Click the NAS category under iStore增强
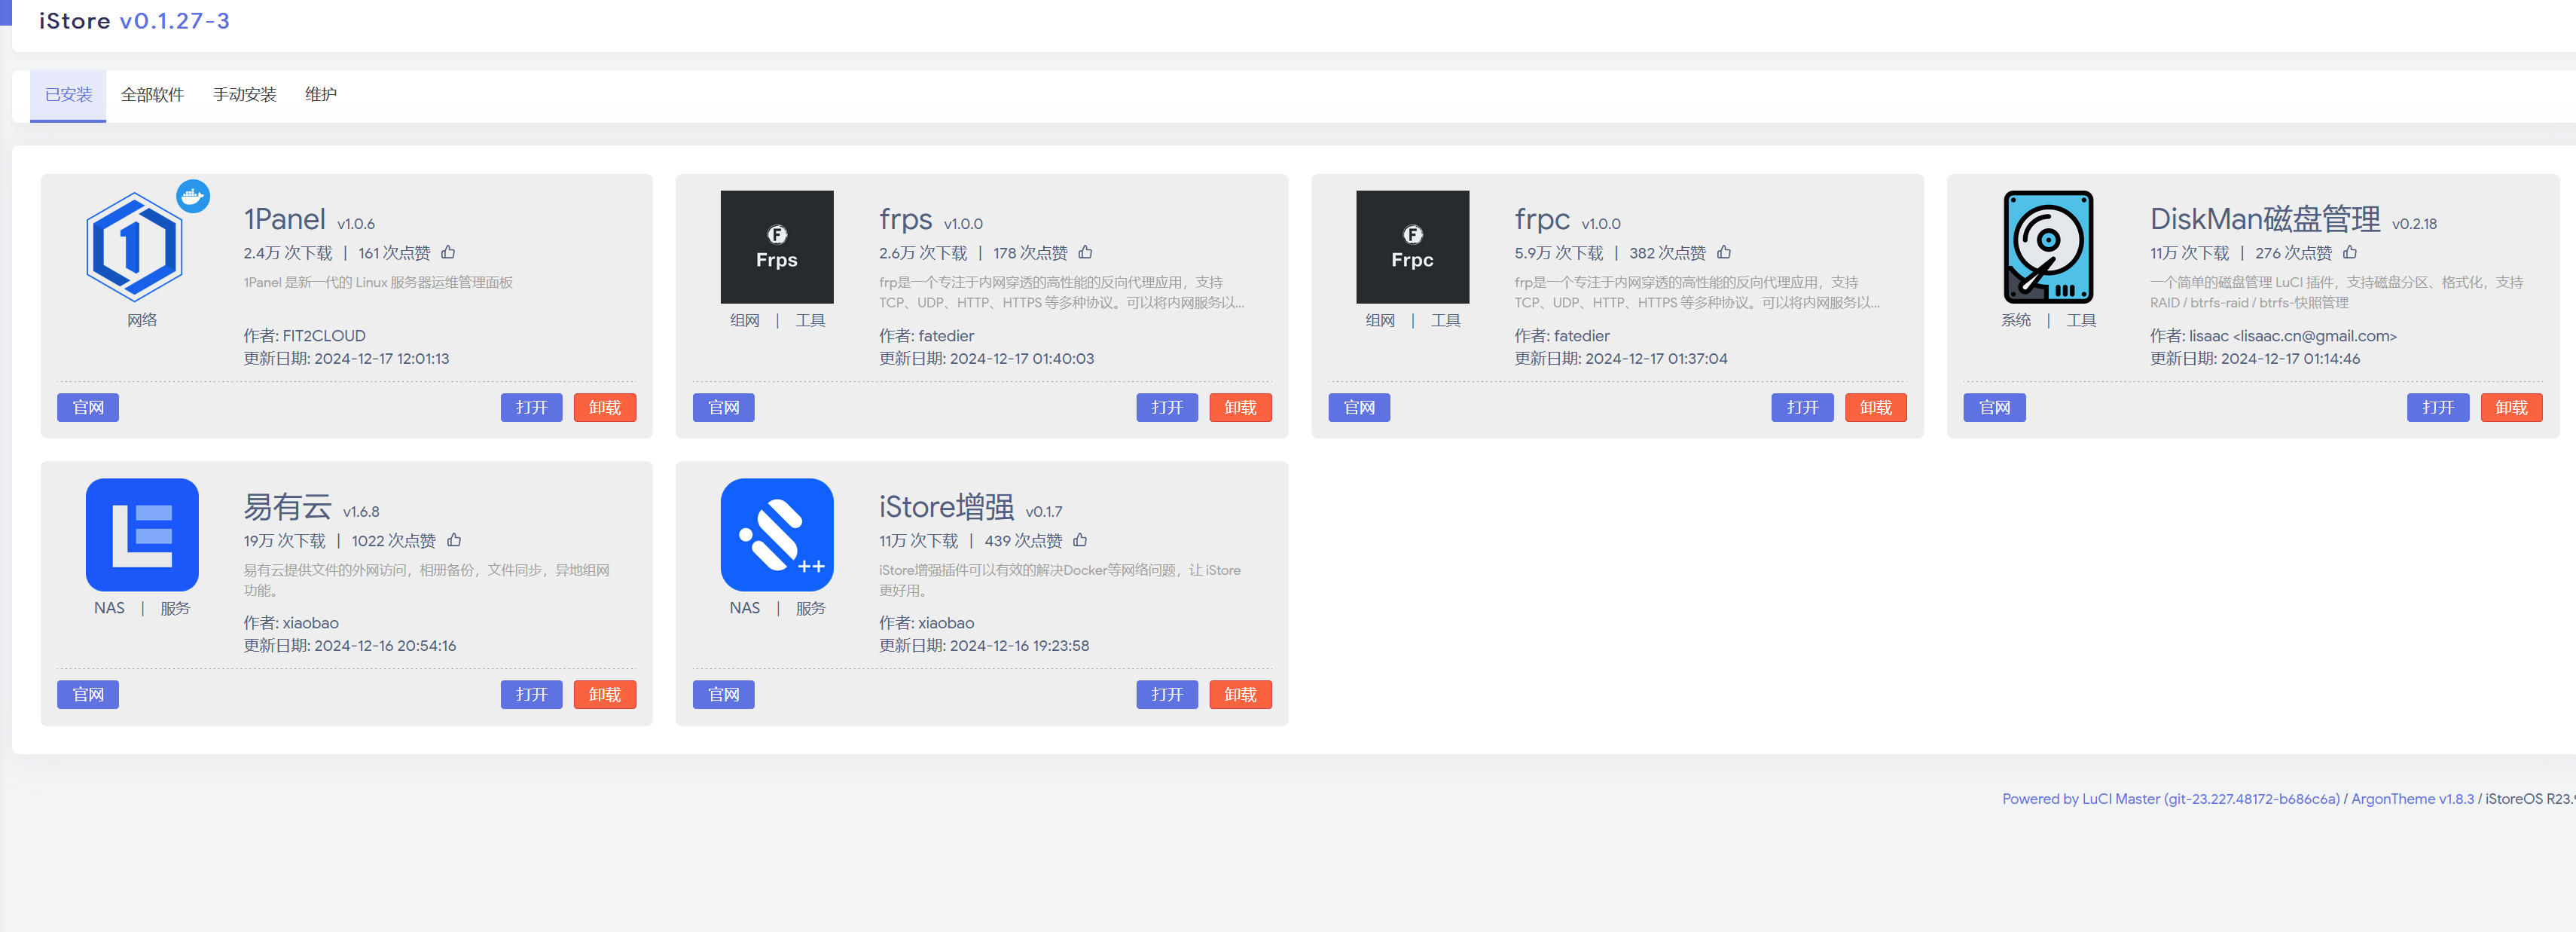 tap(744, 608)
